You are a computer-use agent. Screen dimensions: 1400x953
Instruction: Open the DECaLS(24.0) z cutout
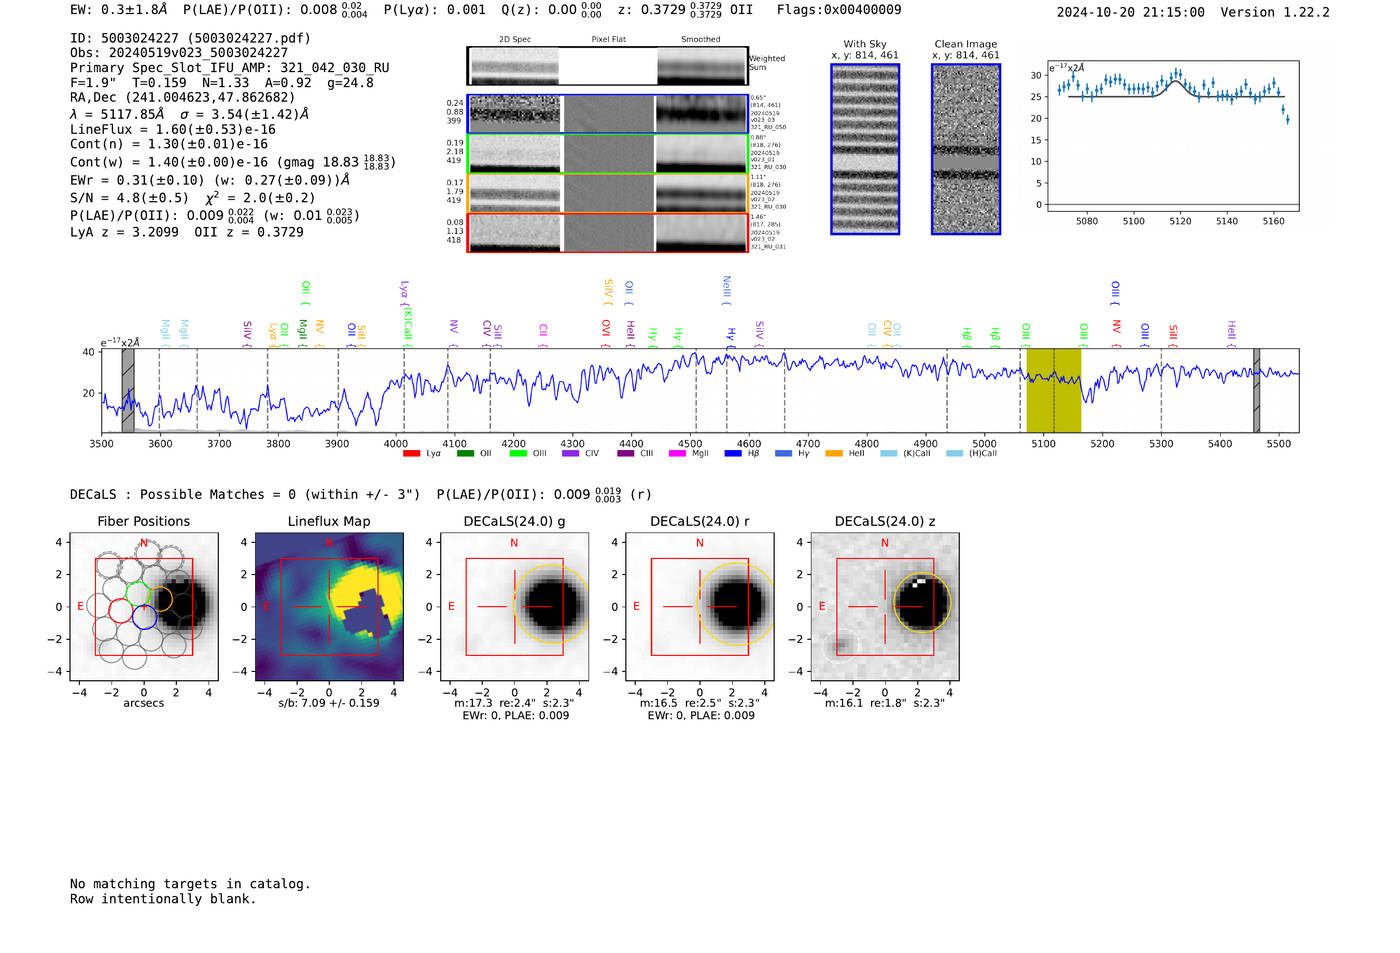pos(885,607)
